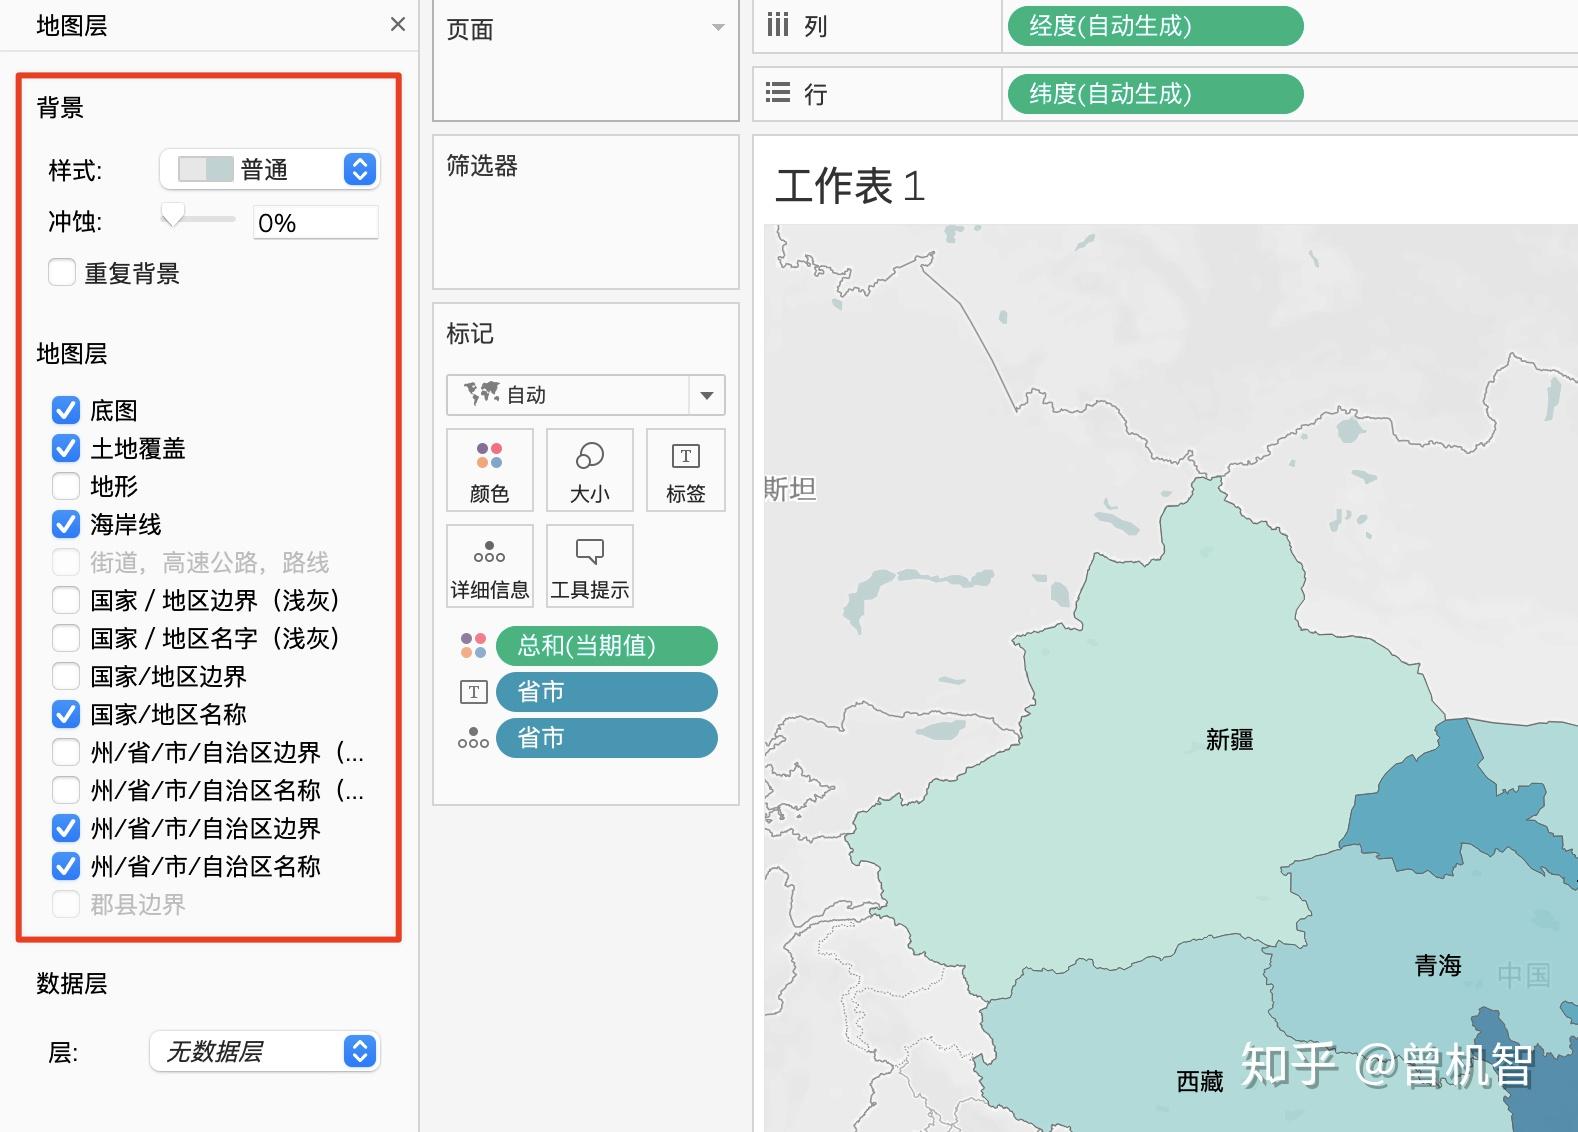Click the 背景 section heading
The image size is (1578, 1132).
pos(60,107)
